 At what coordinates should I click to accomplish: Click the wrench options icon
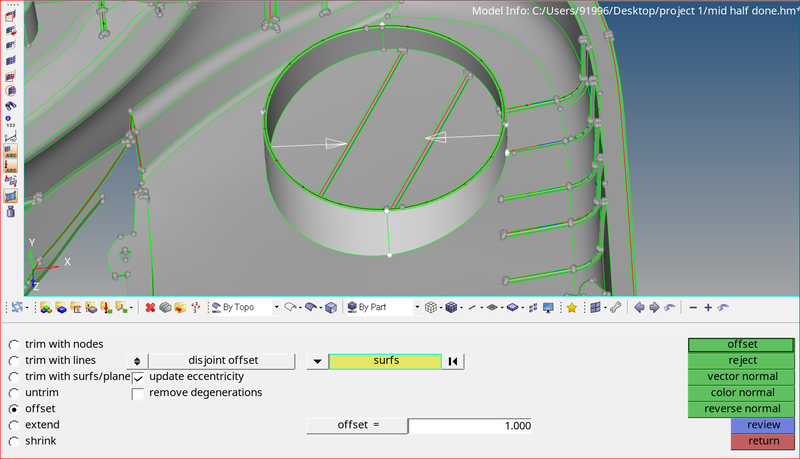(616, 308)
